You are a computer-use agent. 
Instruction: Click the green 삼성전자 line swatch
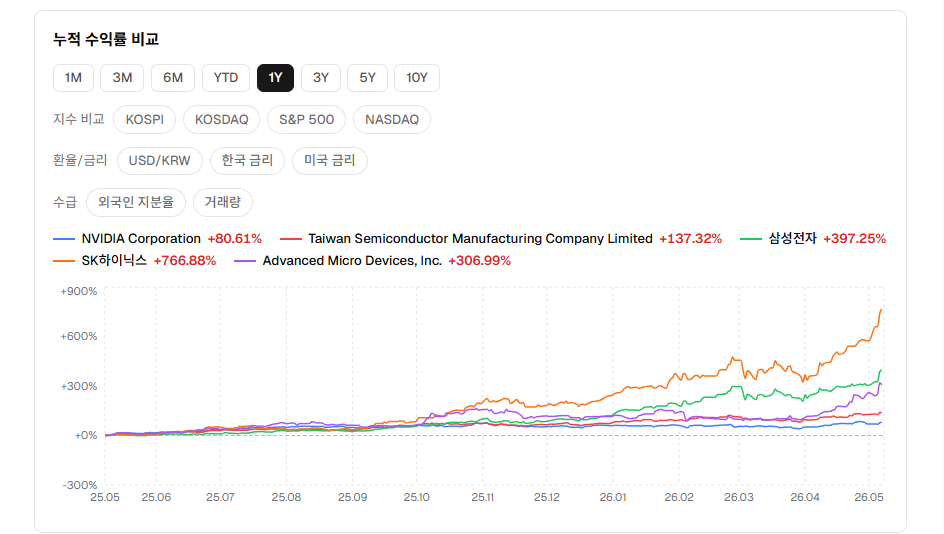[x=751, y=240]
